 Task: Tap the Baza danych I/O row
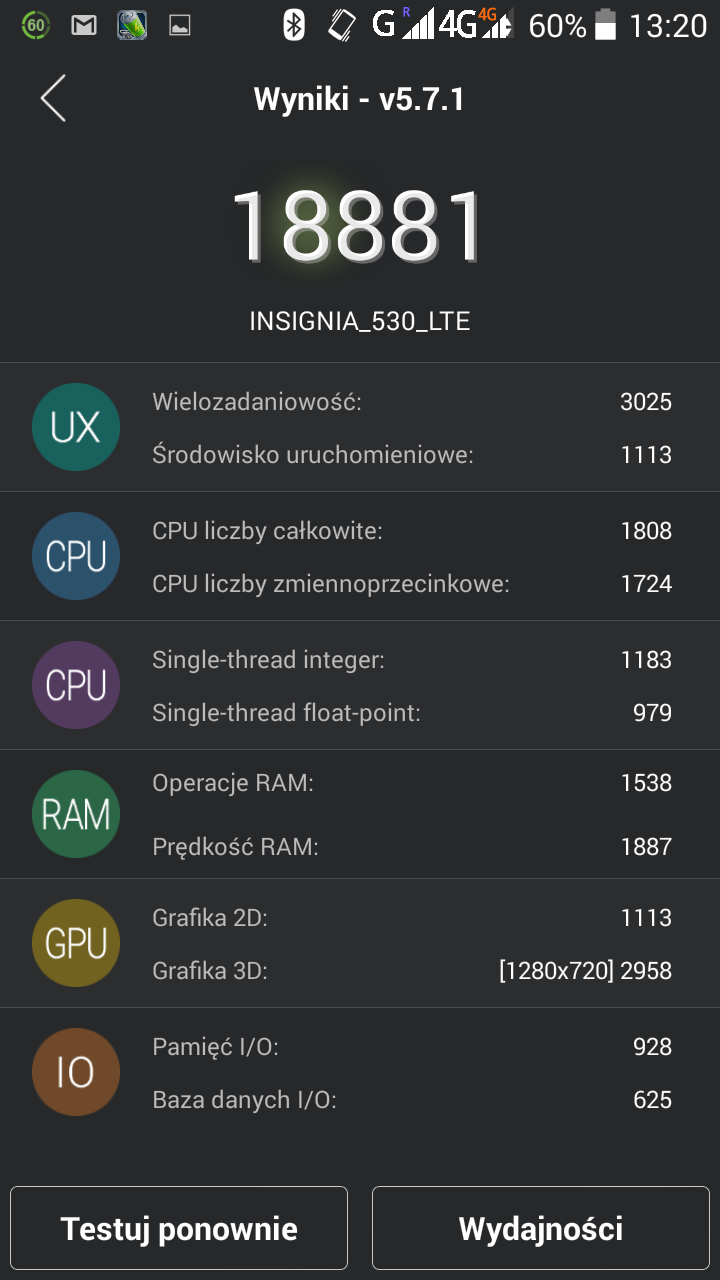tap(412, 1100)
